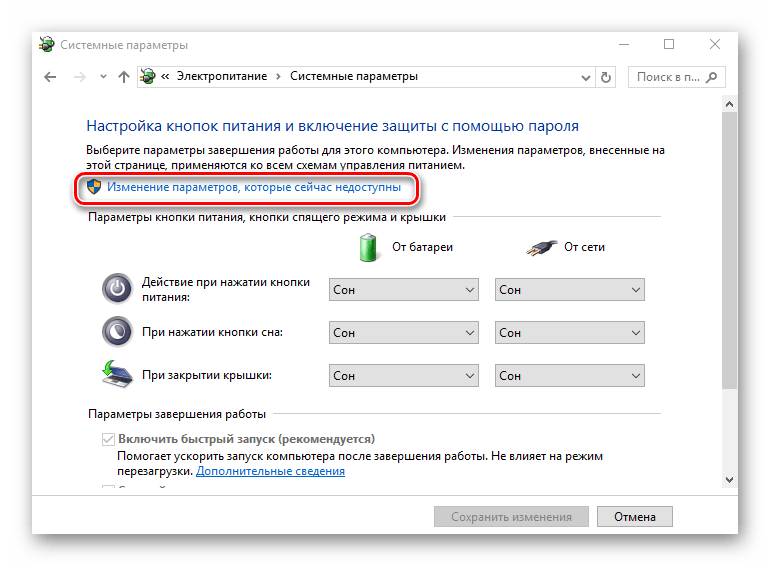Click Сохранить изменения button
Viewport: 770px width, 566px height.
tap(511, 517)
